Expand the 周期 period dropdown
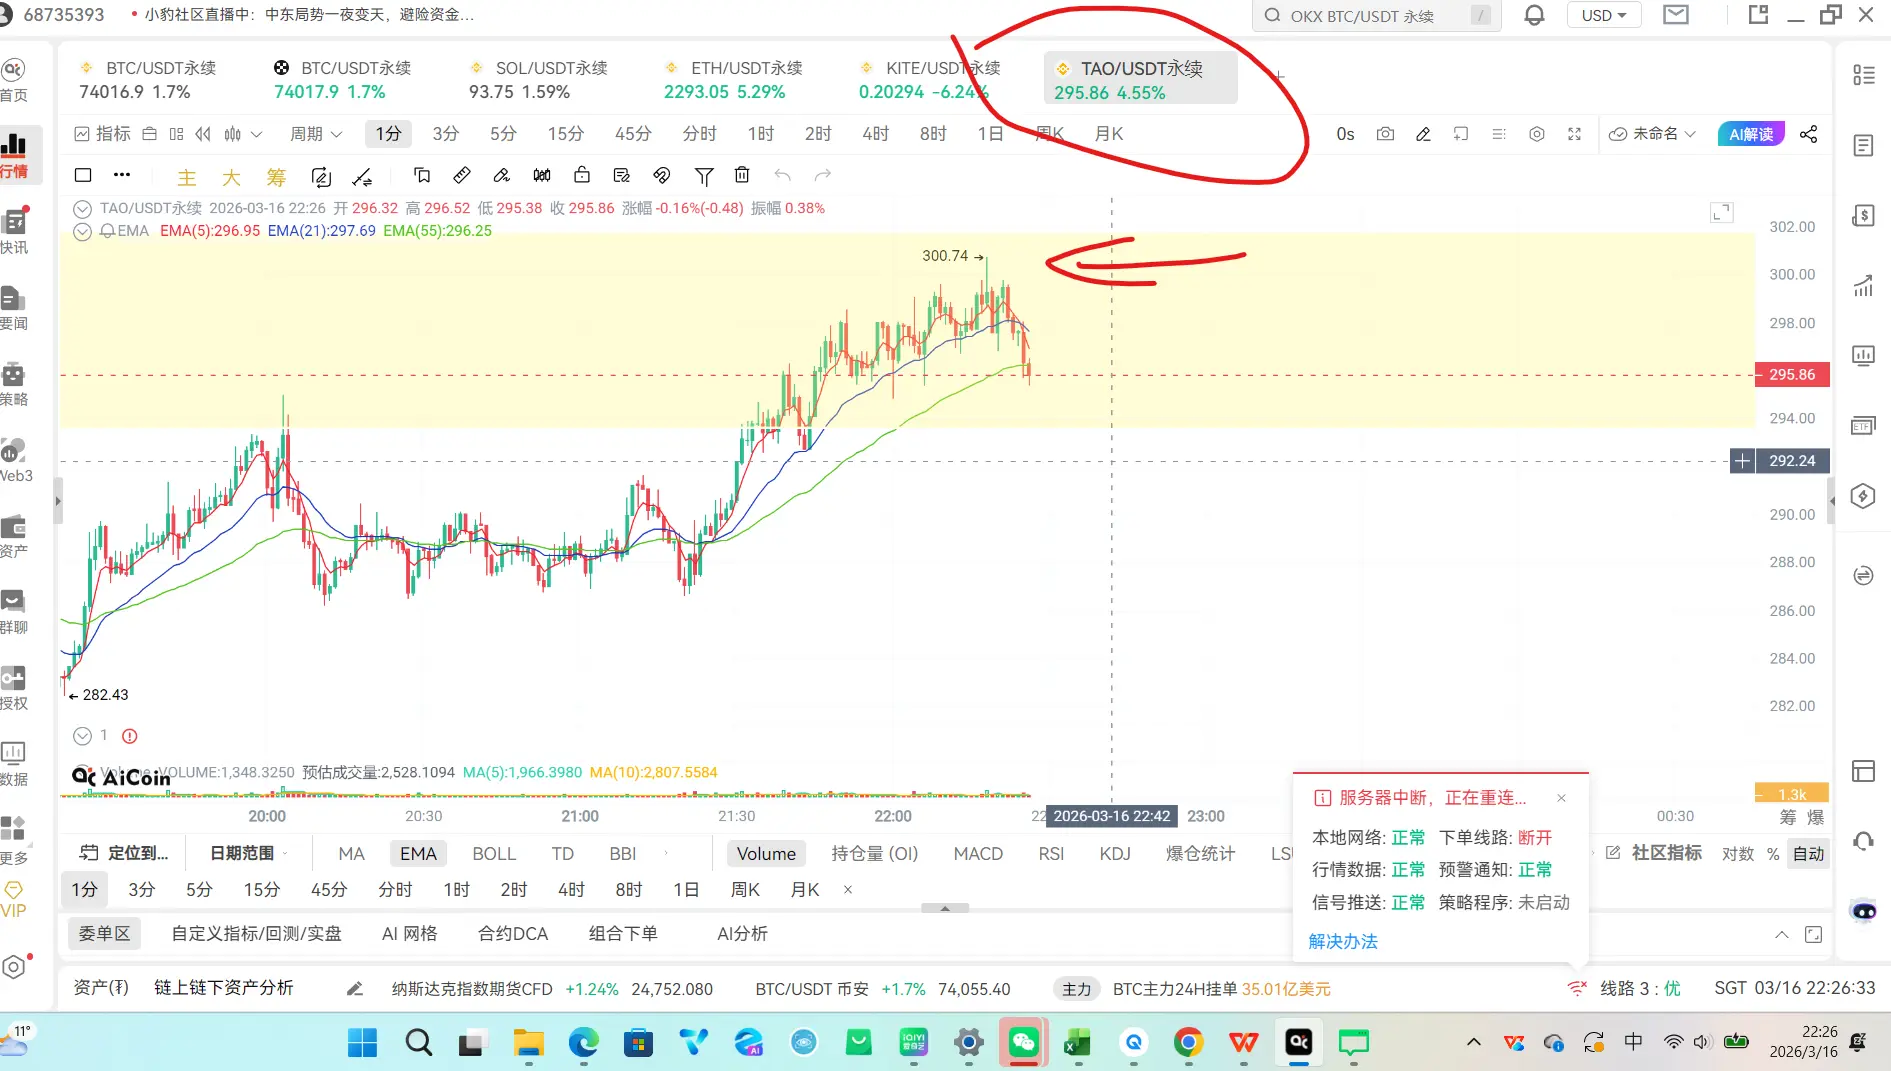 pyautogui.click(x=316, y=134)
